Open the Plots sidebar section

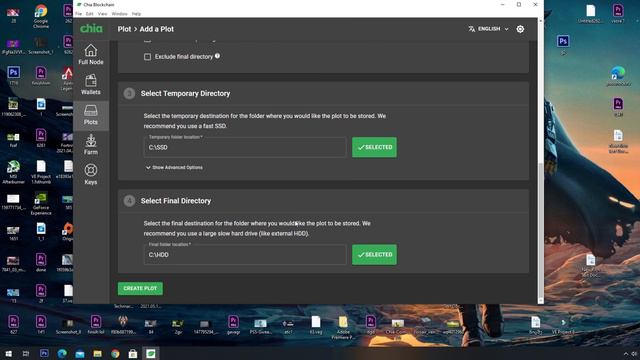coord(91,115)
